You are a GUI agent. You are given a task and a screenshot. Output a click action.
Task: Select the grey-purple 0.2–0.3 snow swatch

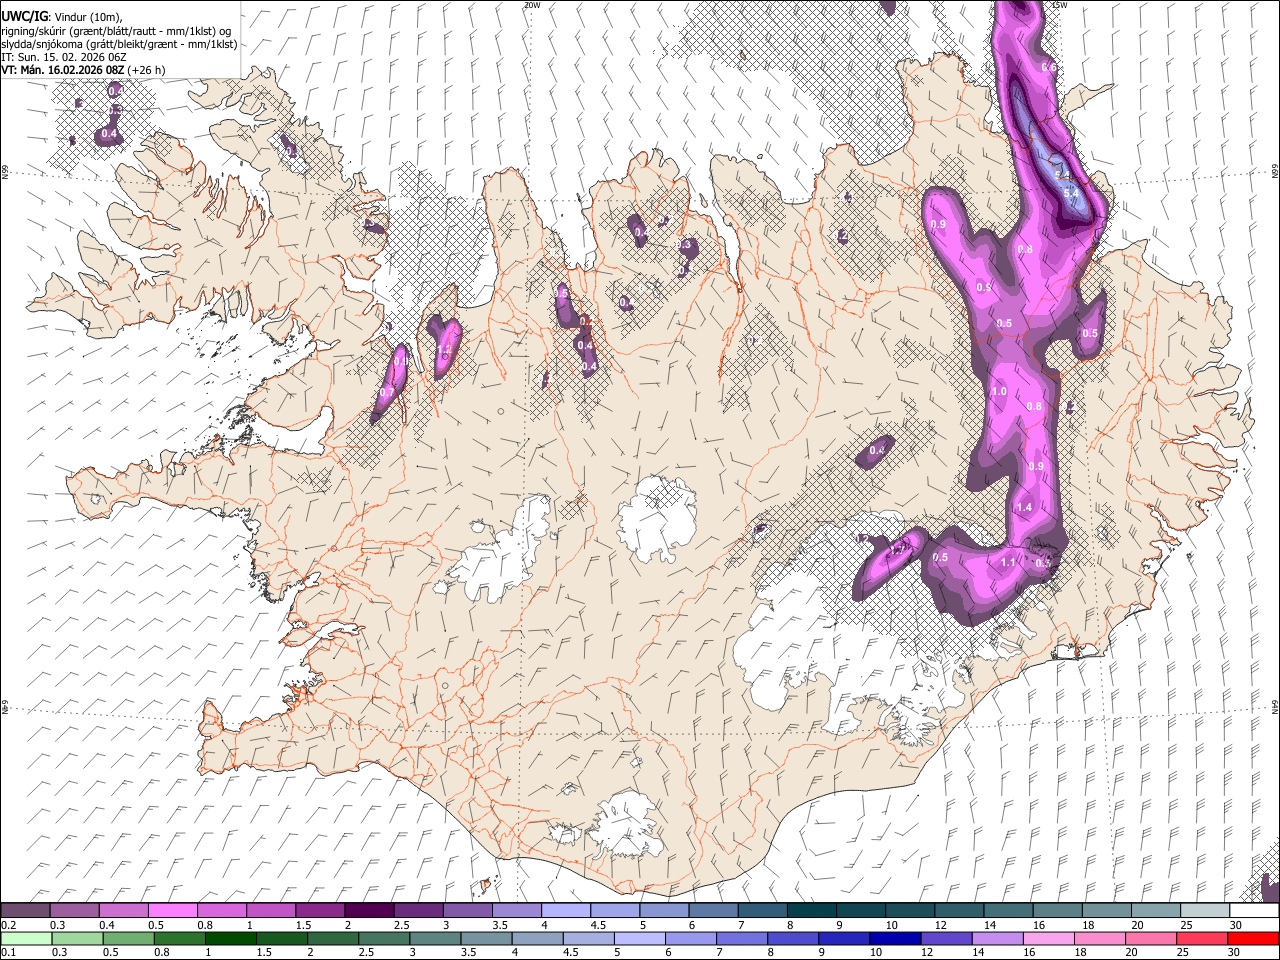click(x=25, y=911)
